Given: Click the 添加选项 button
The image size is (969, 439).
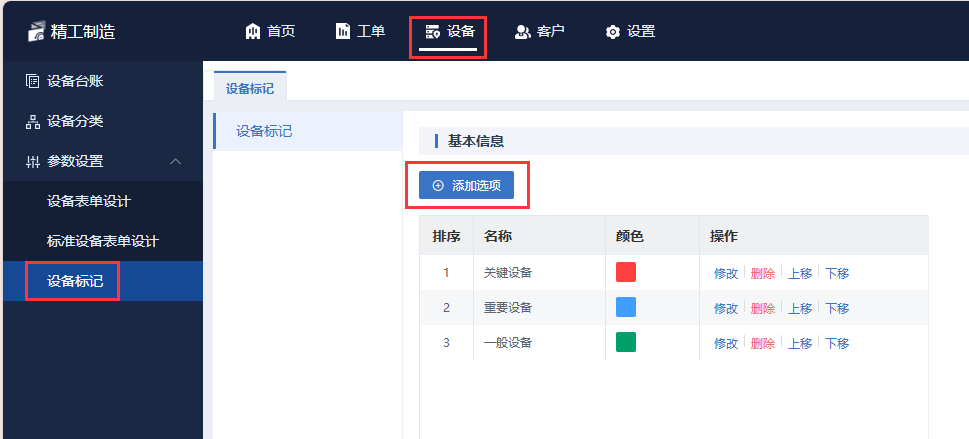Looking at the screenshot, I should [467, 185].
